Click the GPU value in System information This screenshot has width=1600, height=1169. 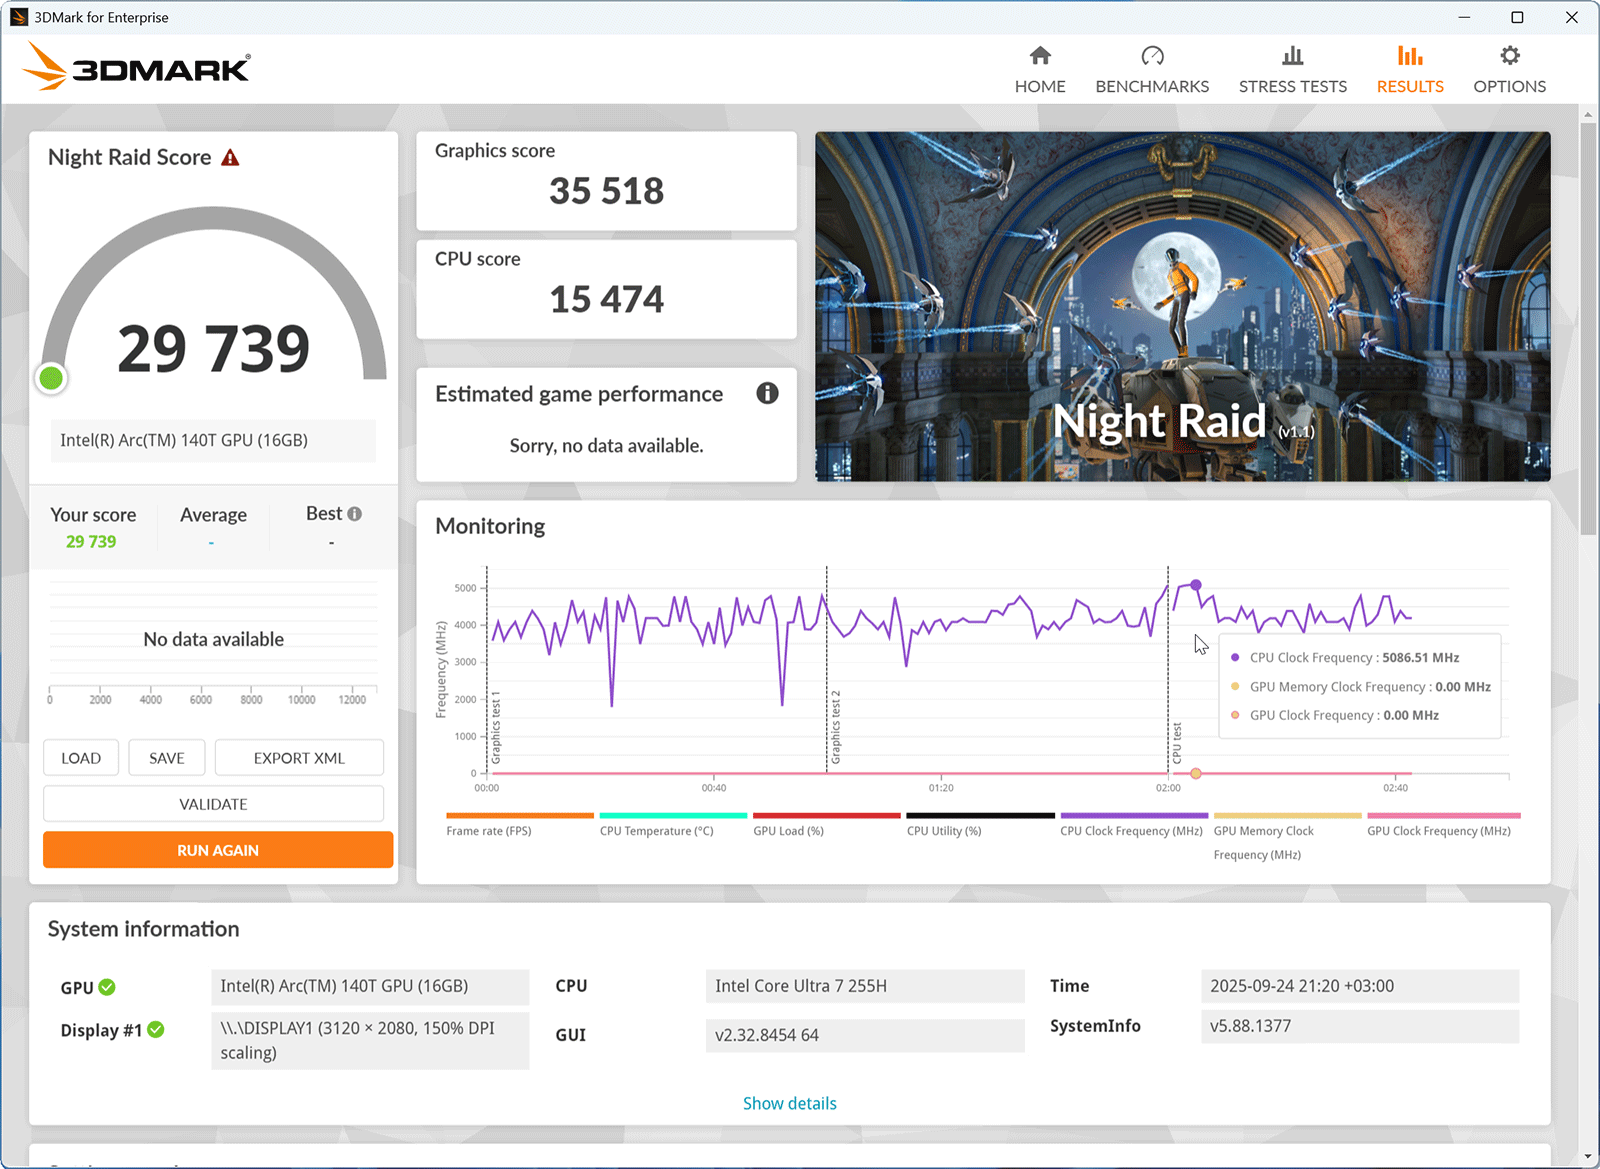click(370, 986)
